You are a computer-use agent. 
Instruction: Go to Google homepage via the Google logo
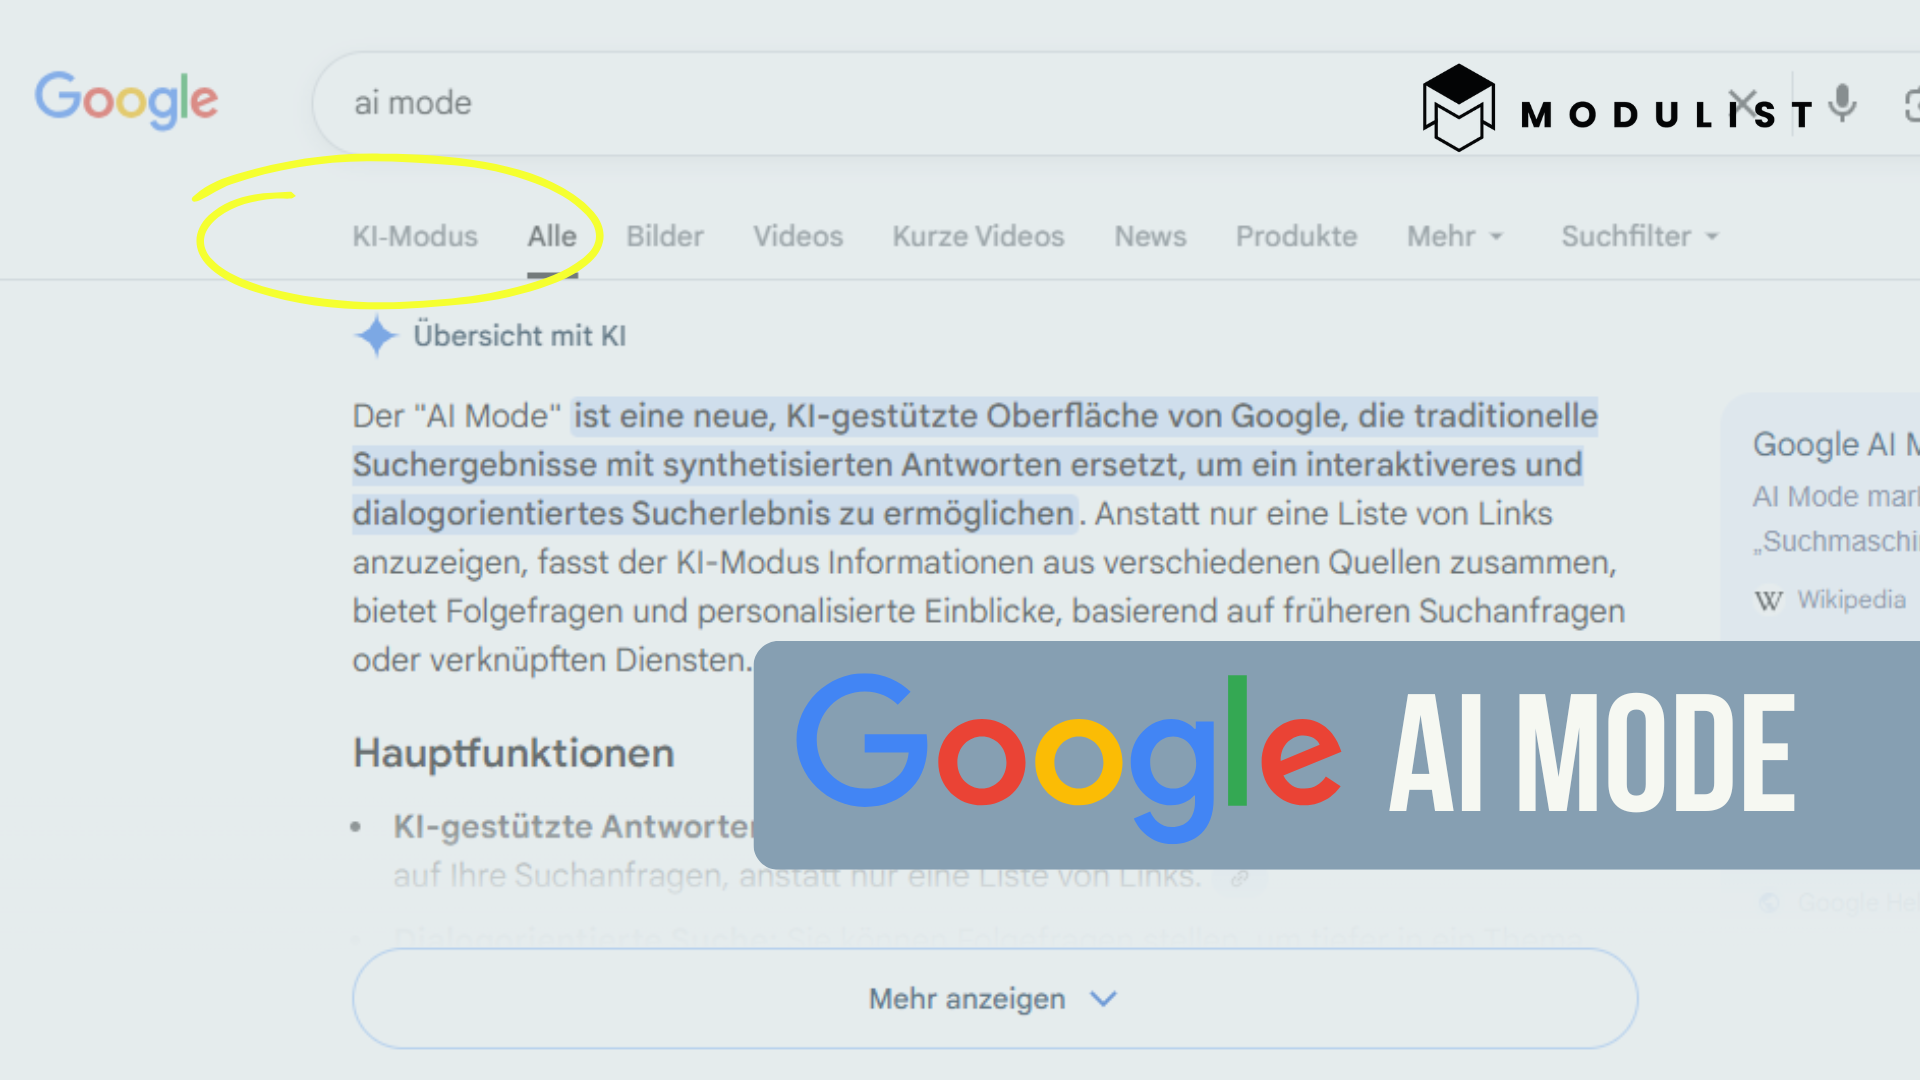127,100
